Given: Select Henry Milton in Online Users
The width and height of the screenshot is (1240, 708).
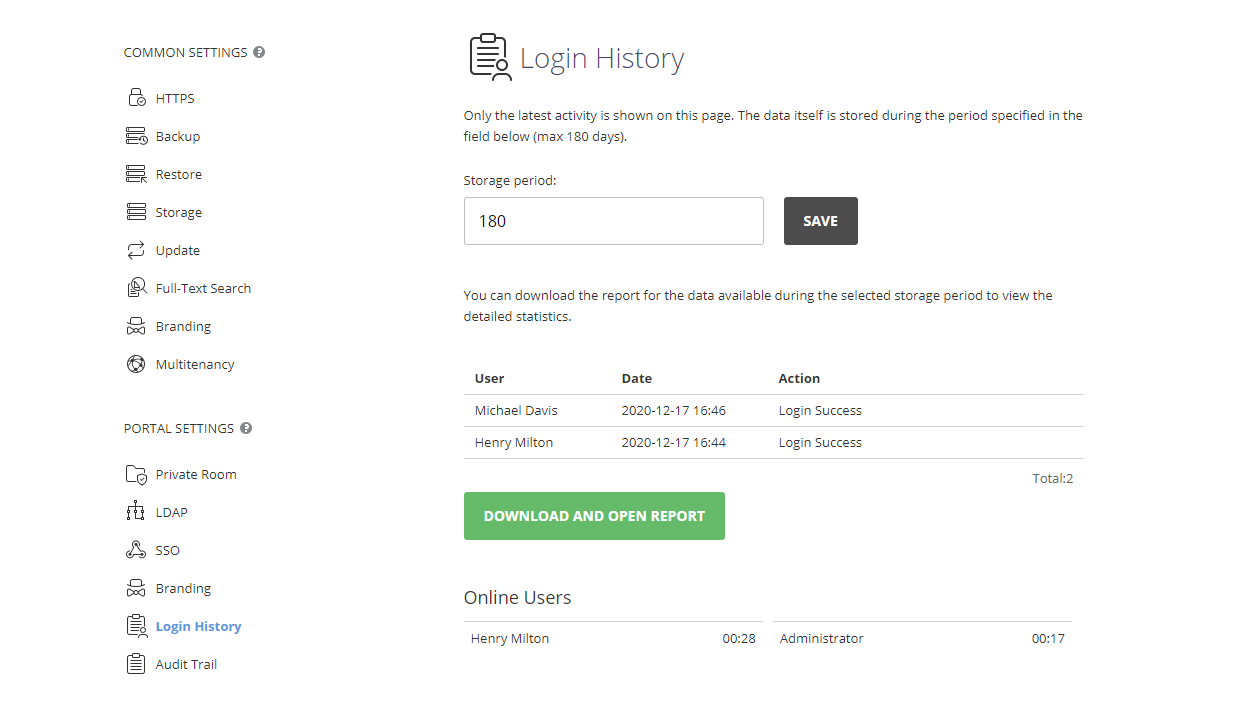Looking at the screenshot, I should [x=509, y=637].
